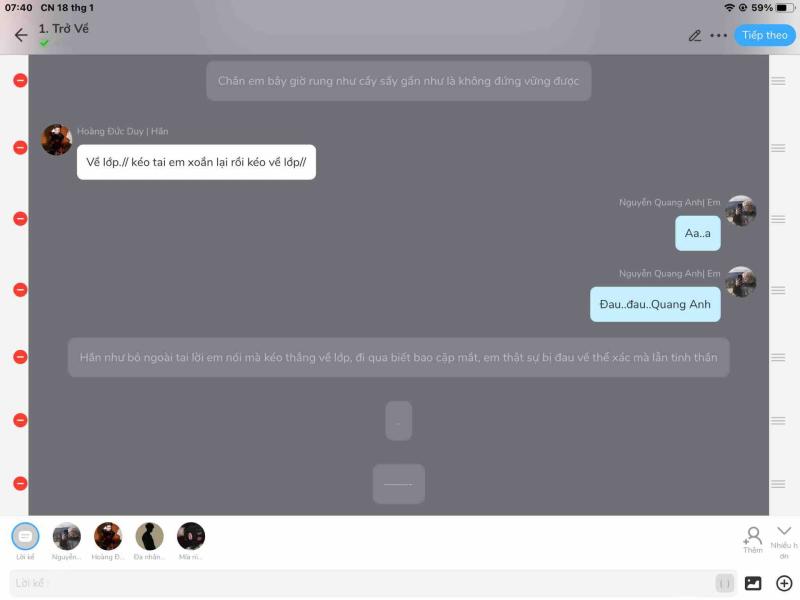The width and height of the screenshot is (800, 600).
Task: Tap the pencil edit icon
Action: click(x=694, y=35)
